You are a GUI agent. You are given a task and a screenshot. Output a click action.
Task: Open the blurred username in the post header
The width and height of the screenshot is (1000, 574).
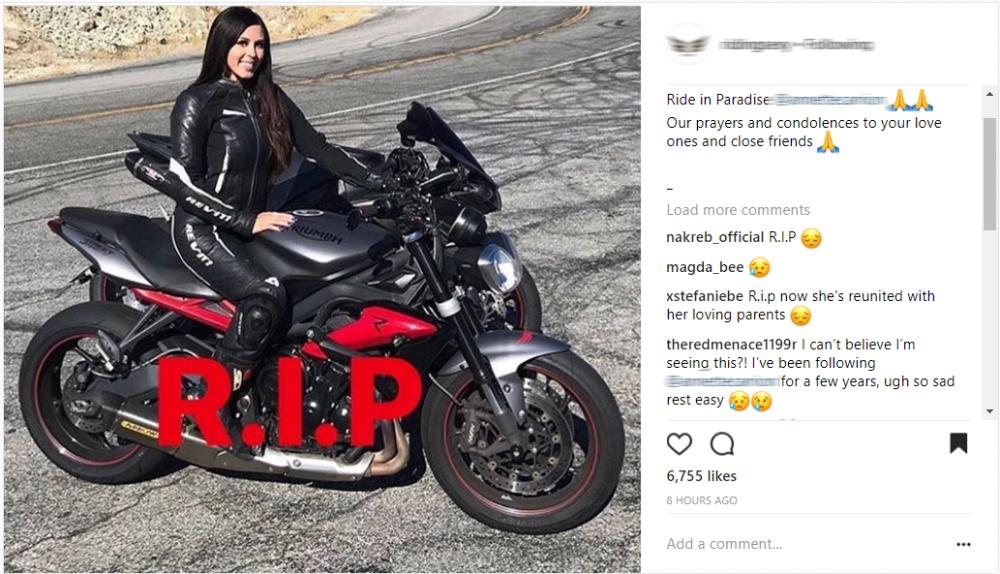click(x=796, y=45)
